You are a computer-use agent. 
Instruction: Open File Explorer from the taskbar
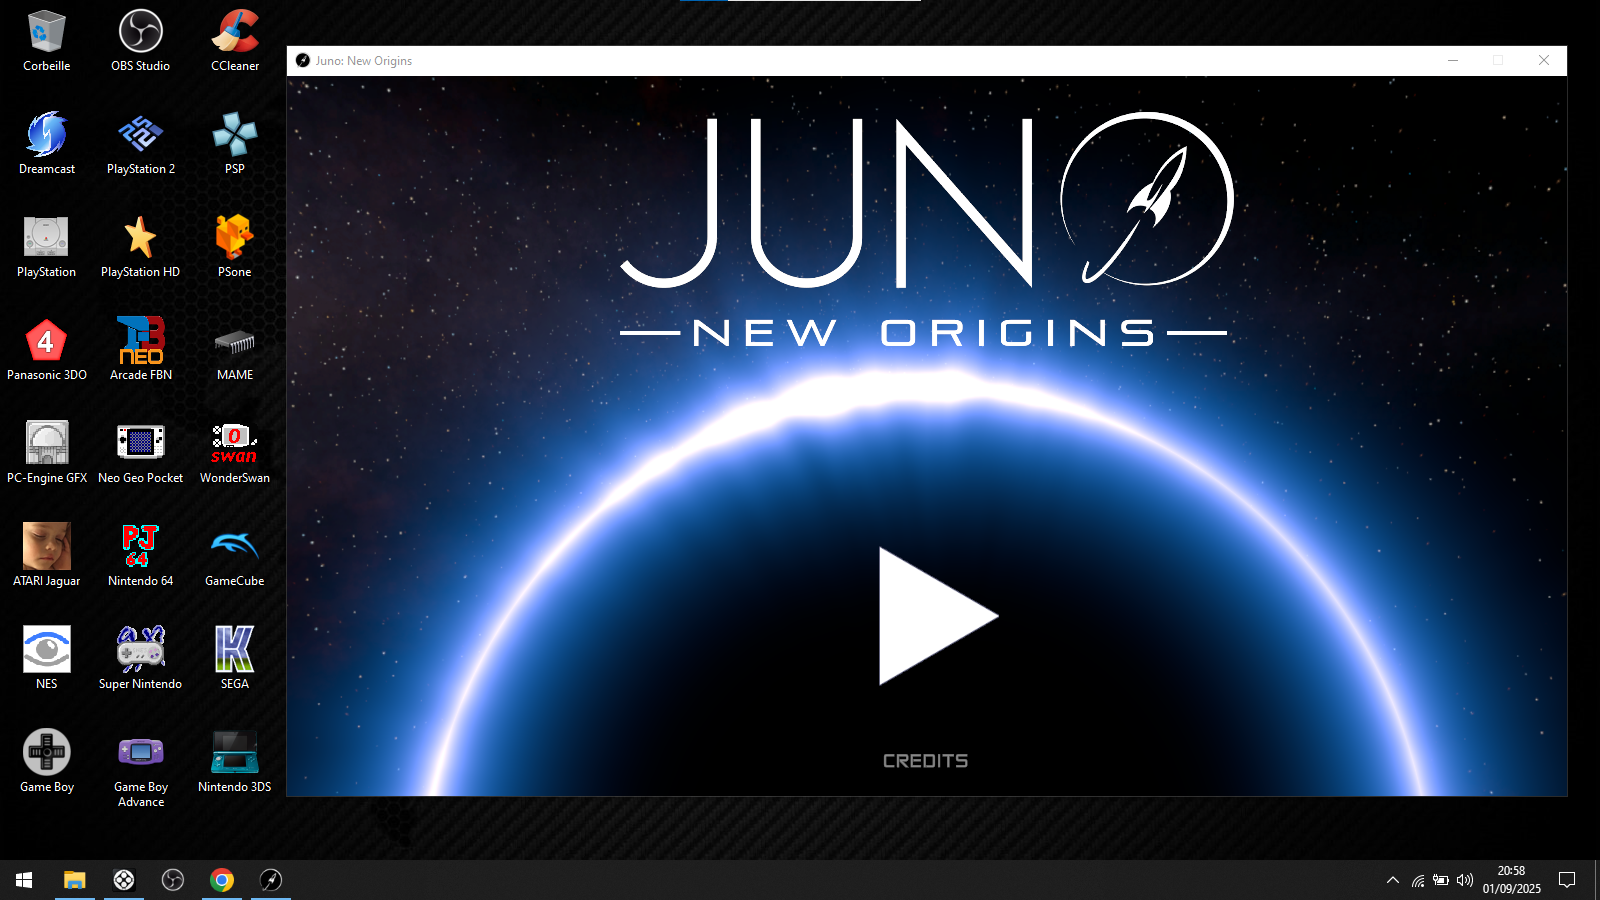[x=75, y=880]
